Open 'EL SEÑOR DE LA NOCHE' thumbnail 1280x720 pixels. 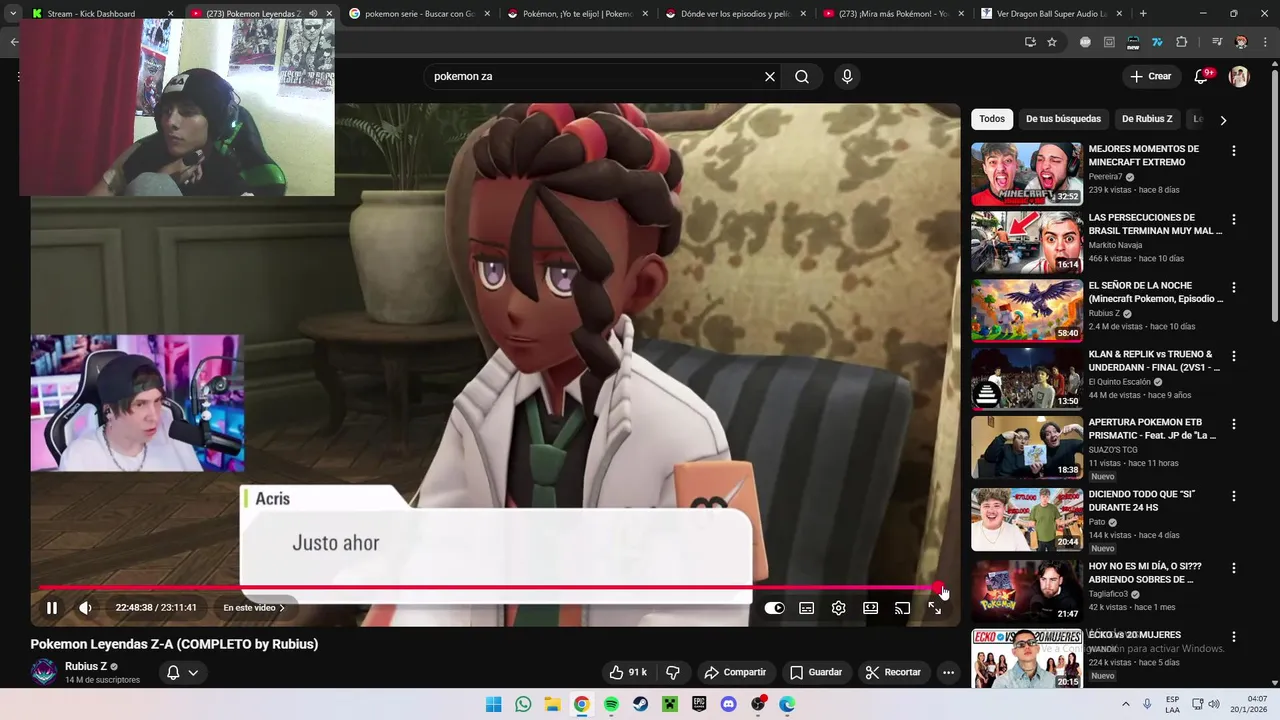pyautogui.click(x=1027, y=310)
